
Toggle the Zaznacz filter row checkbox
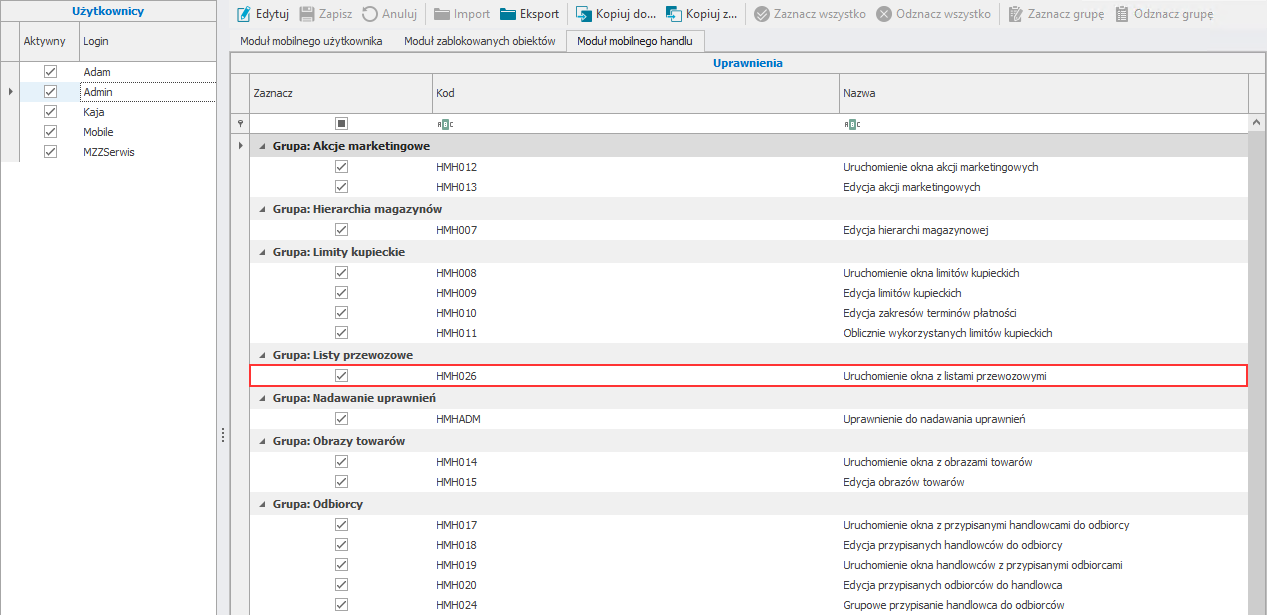(341, 124)
